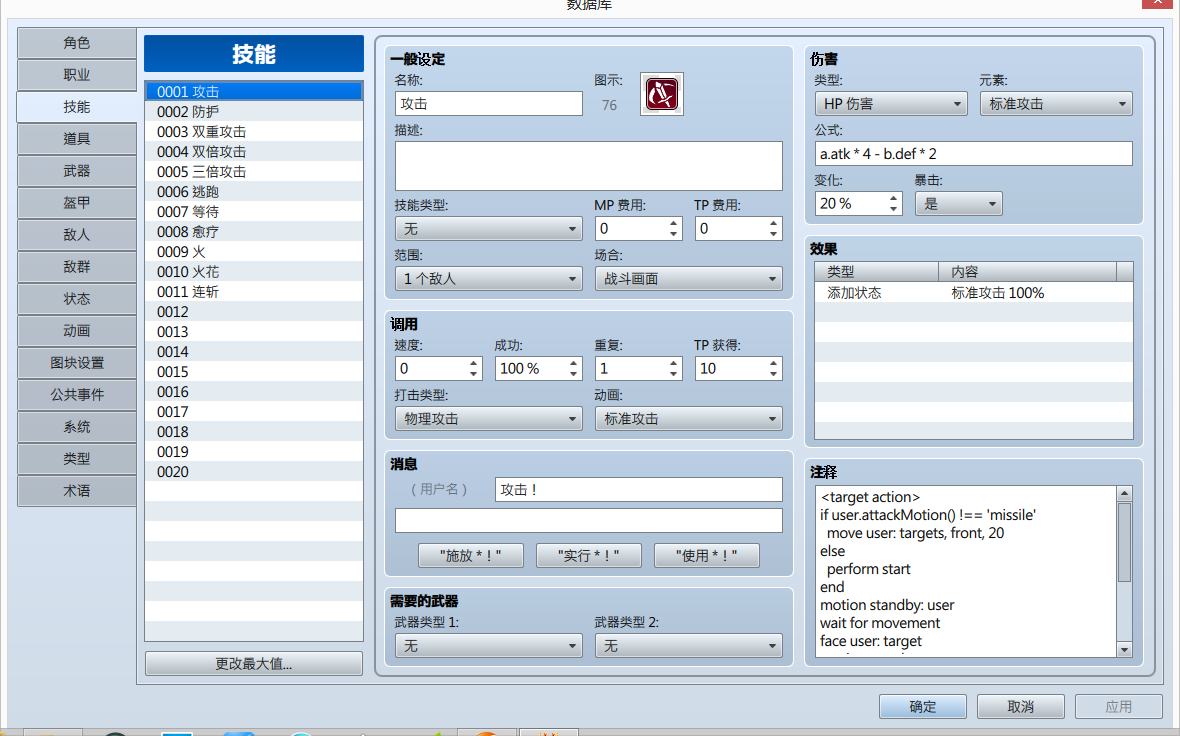Switch to the 职业 tab
Viewport: 1180px width, 736px height.
point(77,75)
